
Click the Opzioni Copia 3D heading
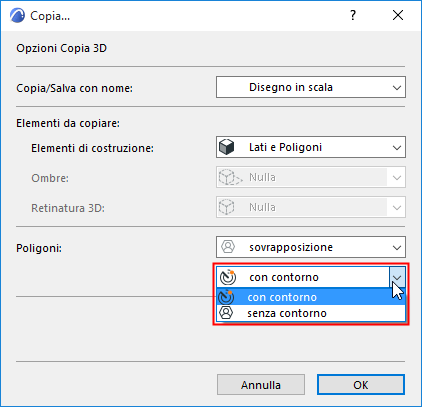click(62, 48)
